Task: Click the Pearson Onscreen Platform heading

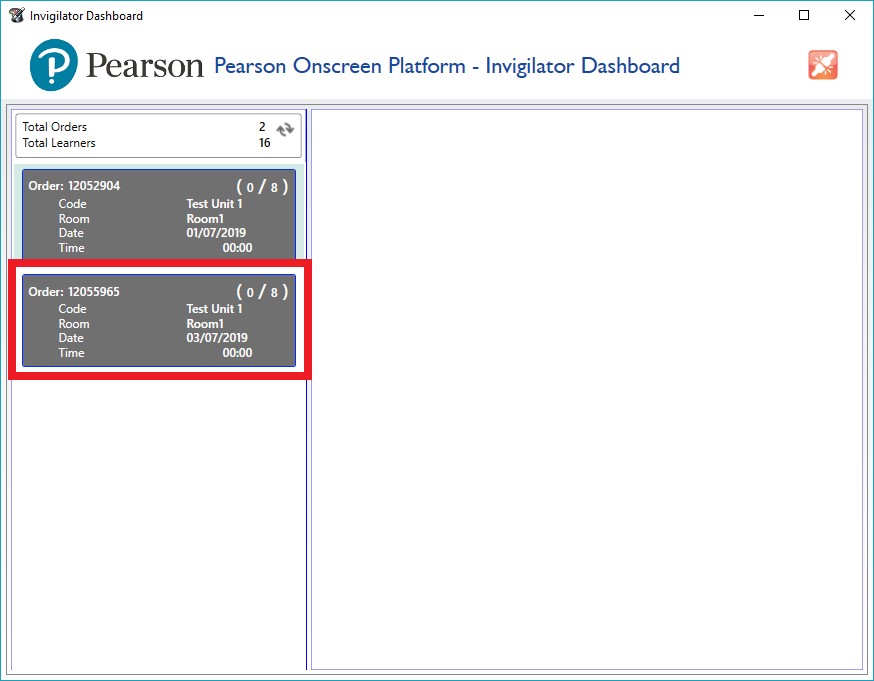Action: tap(446, 65)
